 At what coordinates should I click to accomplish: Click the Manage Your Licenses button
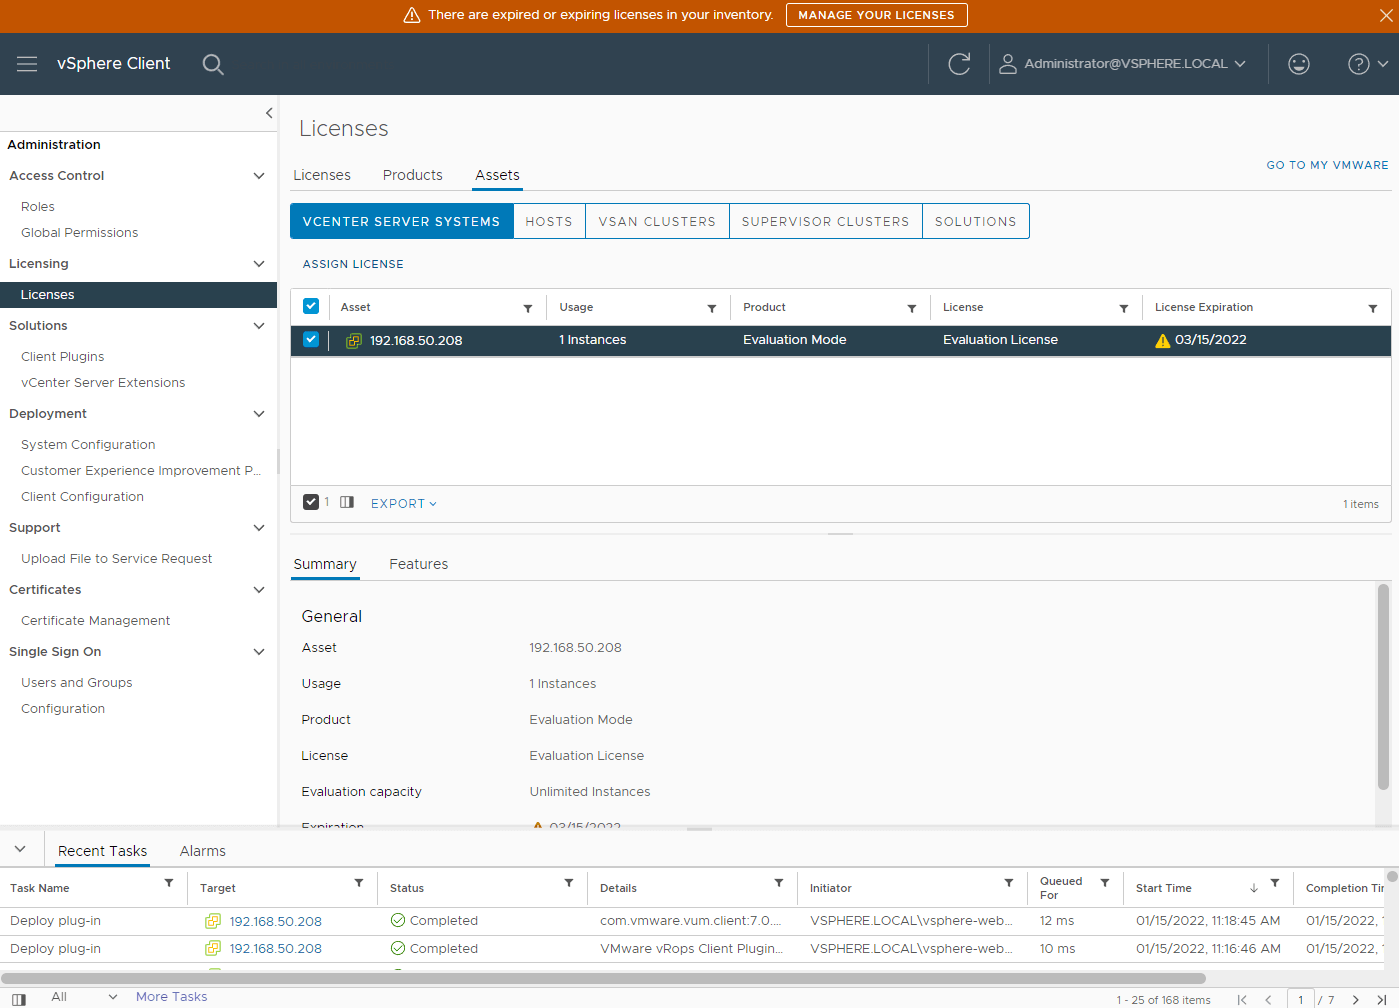point(876,15)
